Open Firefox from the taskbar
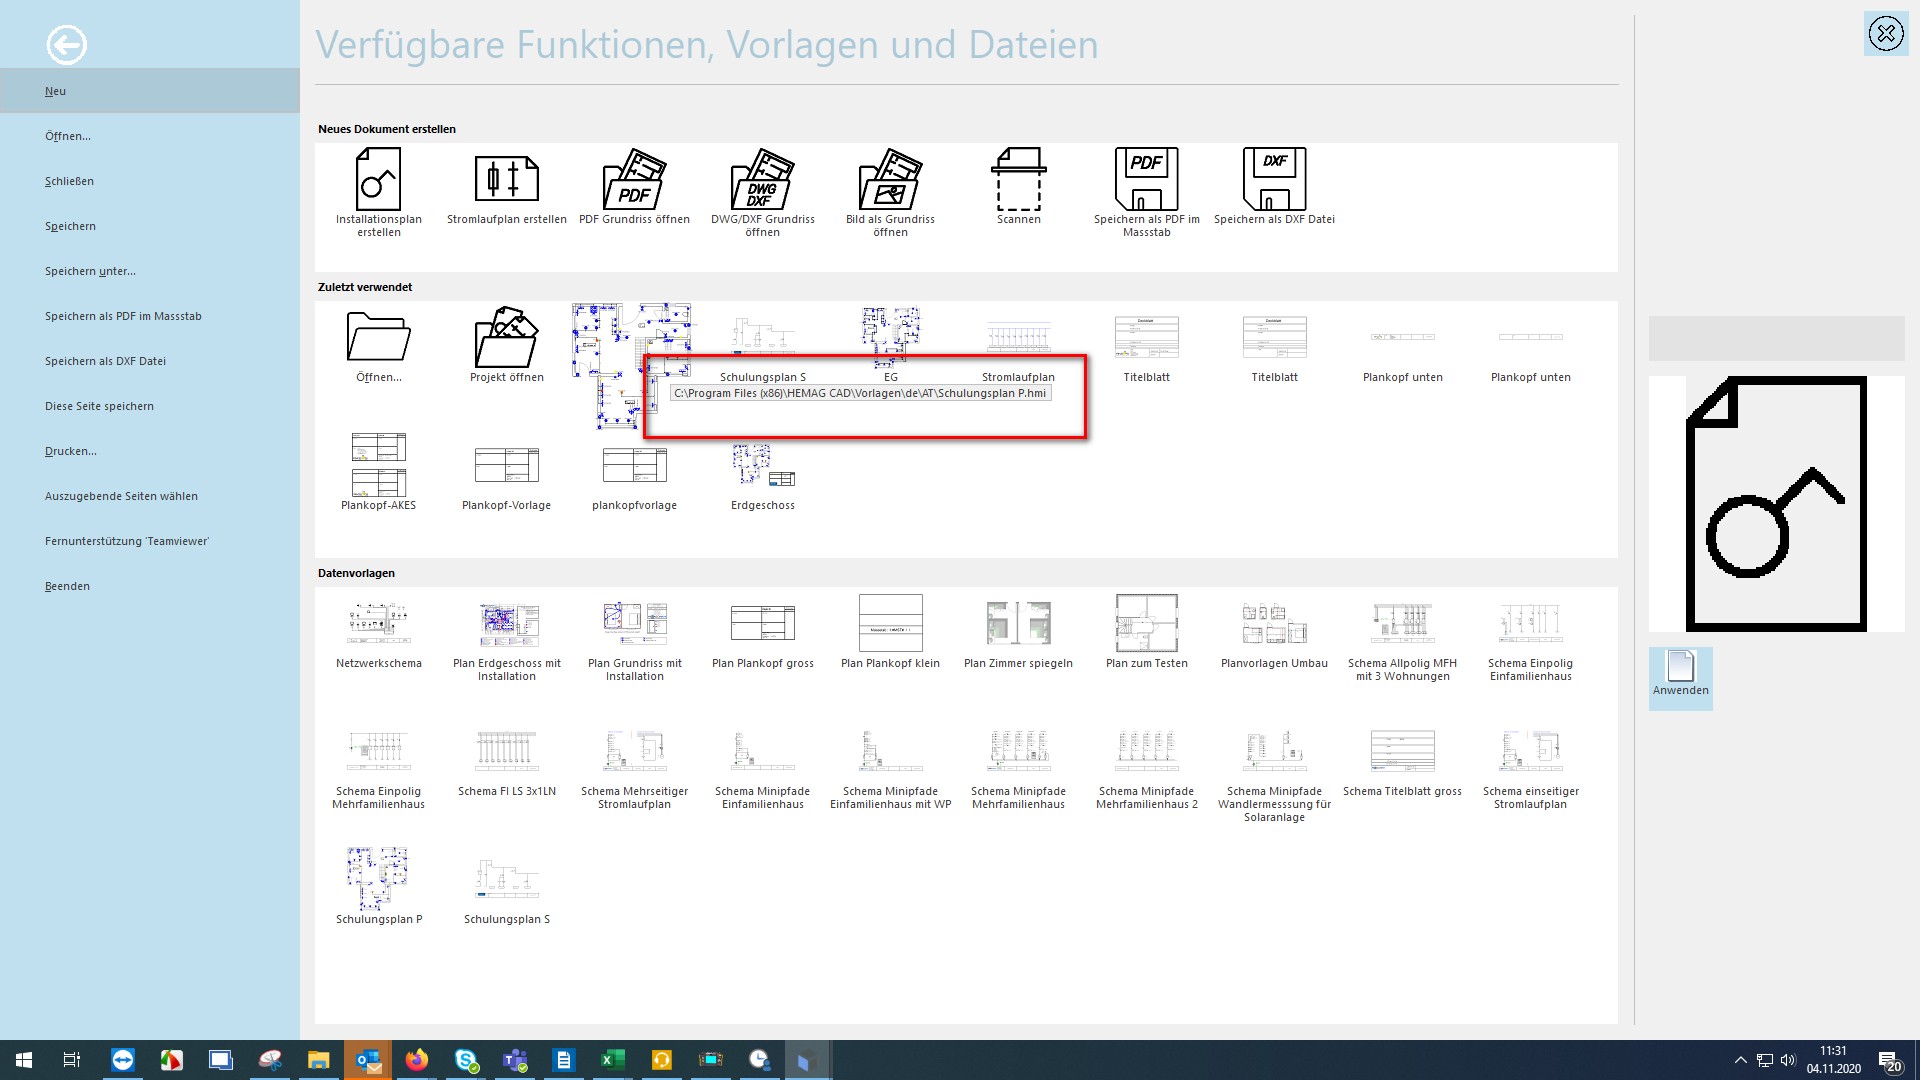The width and height of the screenshot is (1920, 1080). 416,1059
